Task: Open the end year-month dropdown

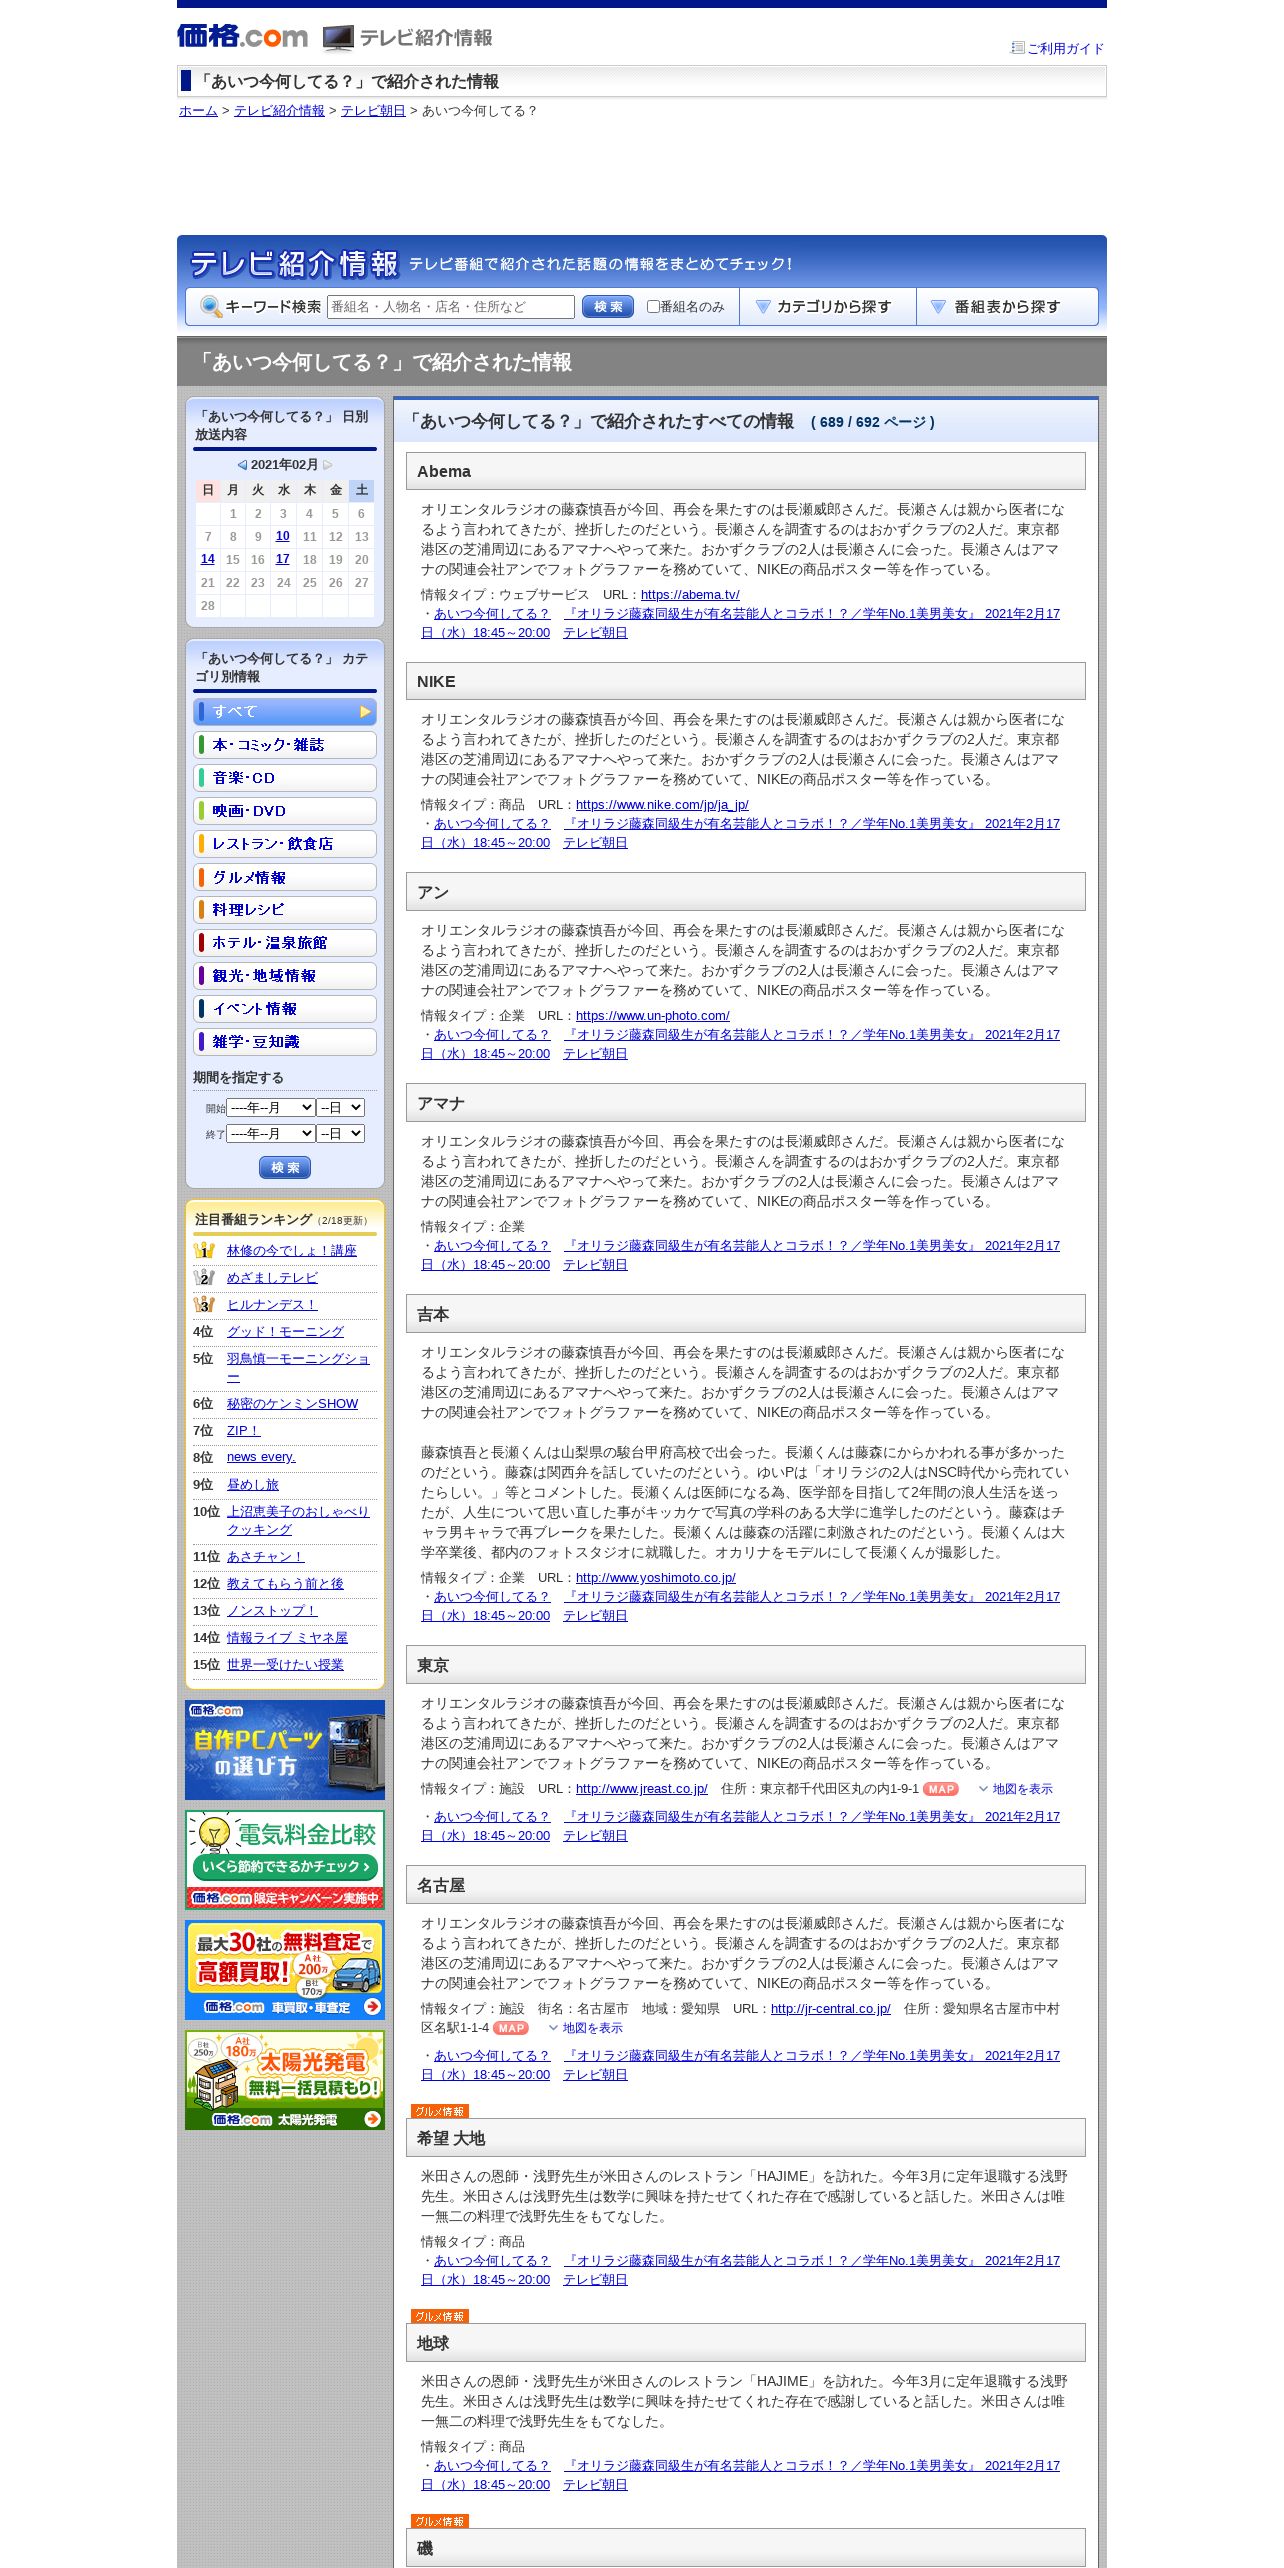Action: pos(271,1133)
